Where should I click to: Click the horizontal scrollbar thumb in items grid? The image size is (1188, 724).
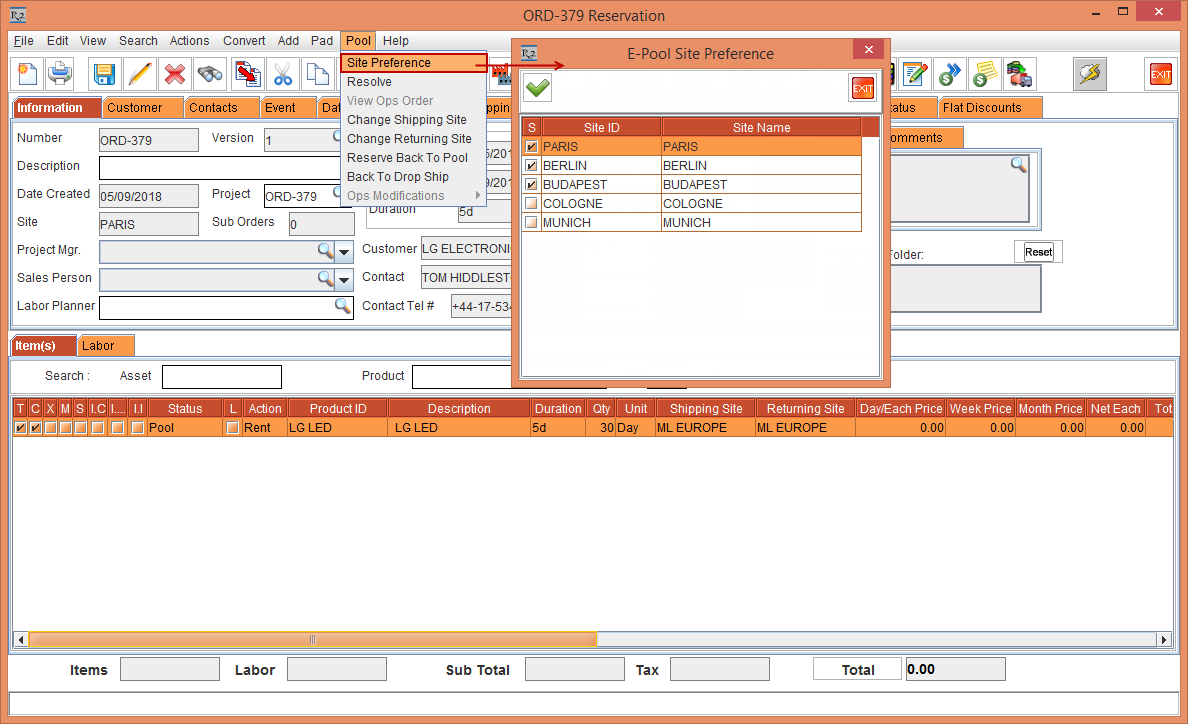[x=312, y=640]
